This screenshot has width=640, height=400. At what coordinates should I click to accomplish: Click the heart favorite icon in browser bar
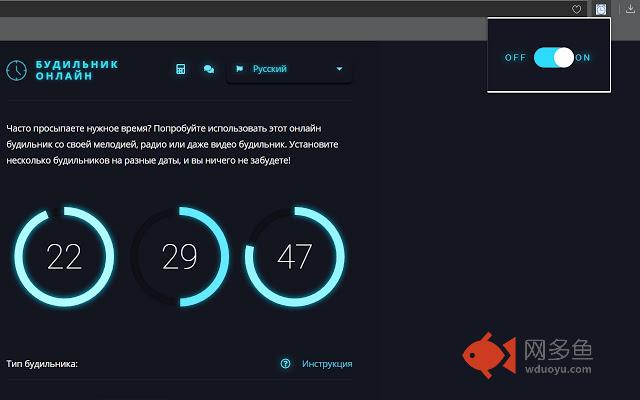click(576, 9)
